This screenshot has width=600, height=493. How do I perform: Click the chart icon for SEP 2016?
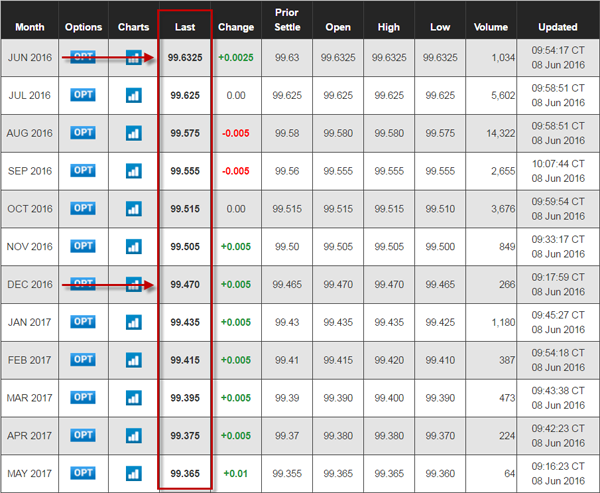(x=133, y=171)
